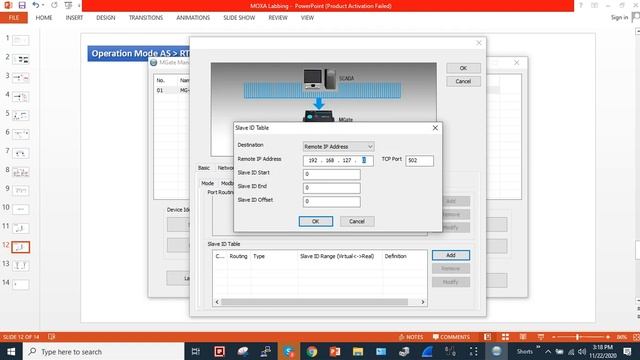
Task: Toggle the COMMENTS pane
Action: click(x=451, y=337)
